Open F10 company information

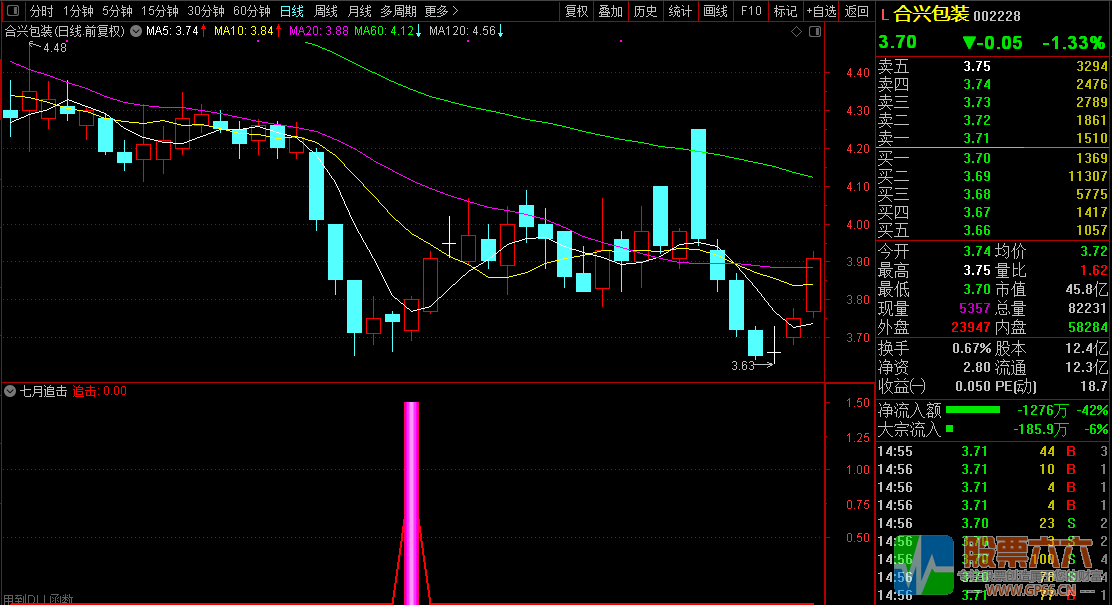[x=750, y=12]
